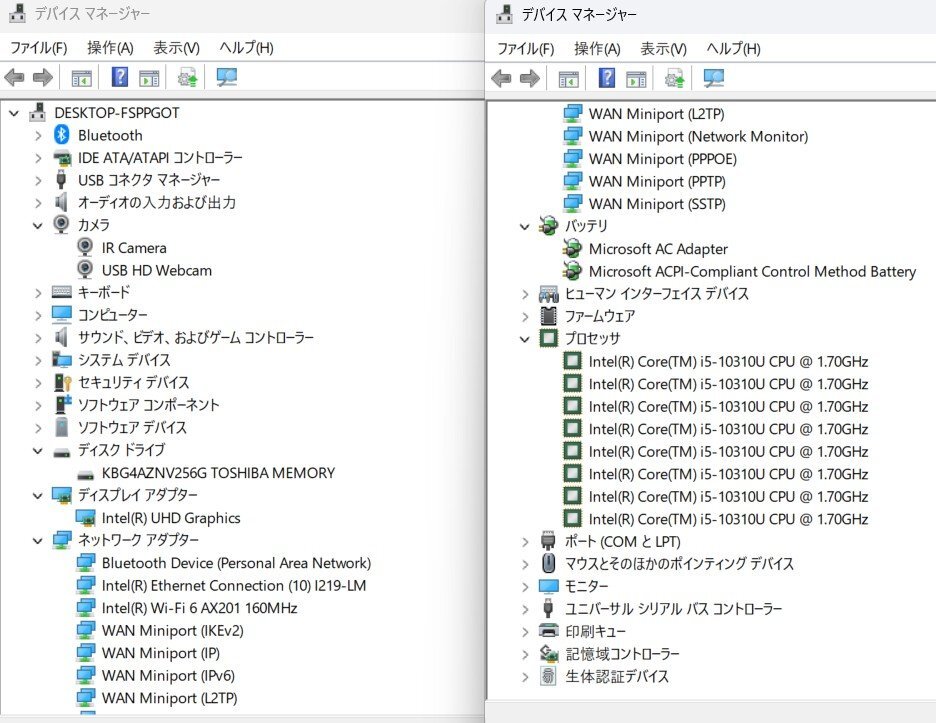Expand the キーボード category
Image resolution: width=936 pixels, height=723 pixels.
[x=38, y=293]
